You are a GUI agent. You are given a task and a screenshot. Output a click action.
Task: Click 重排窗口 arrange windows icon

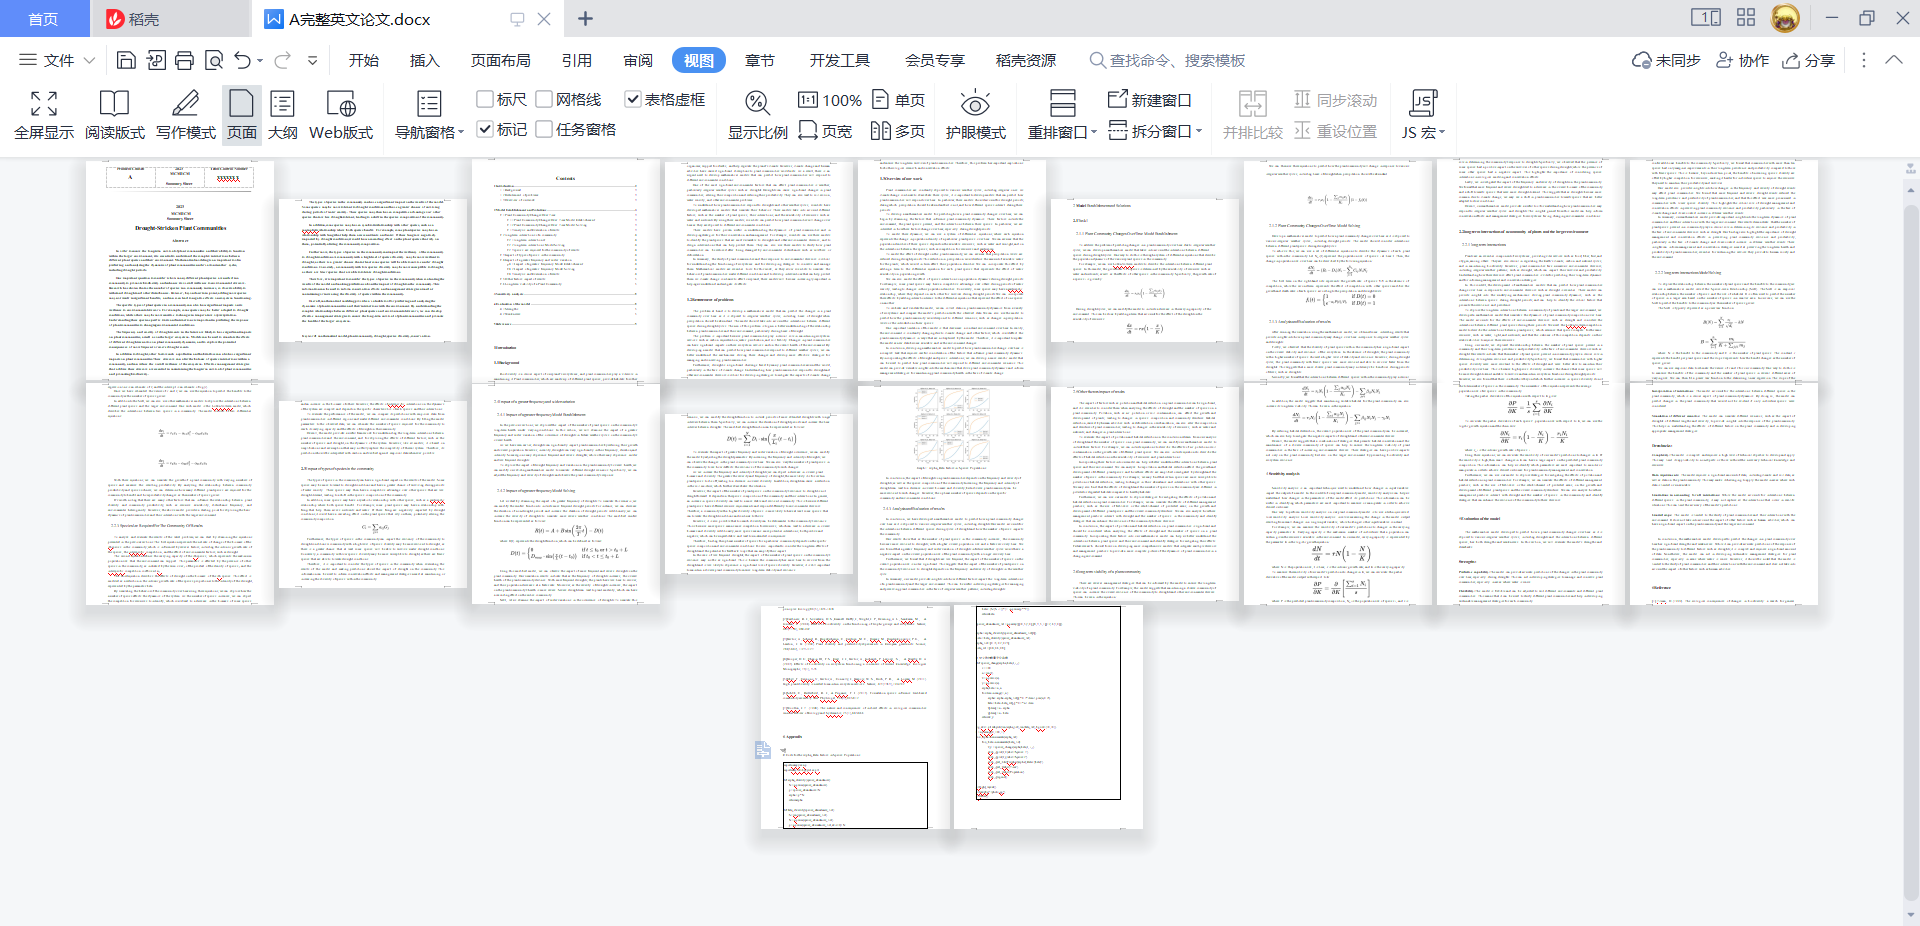click(1063, 103)
